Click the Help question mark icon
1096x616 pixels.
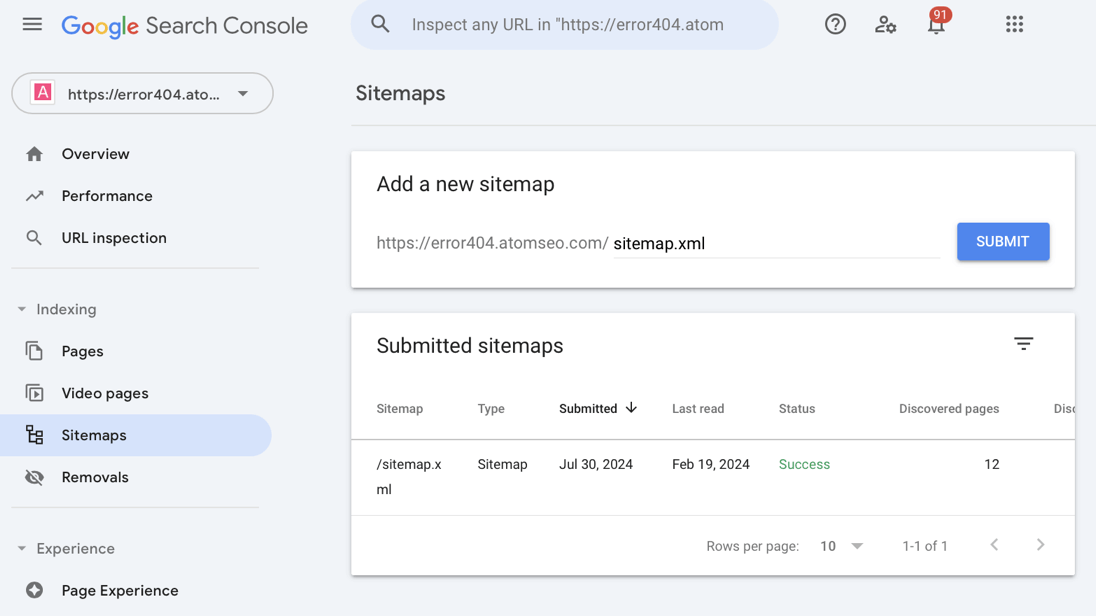click(835, 24)
